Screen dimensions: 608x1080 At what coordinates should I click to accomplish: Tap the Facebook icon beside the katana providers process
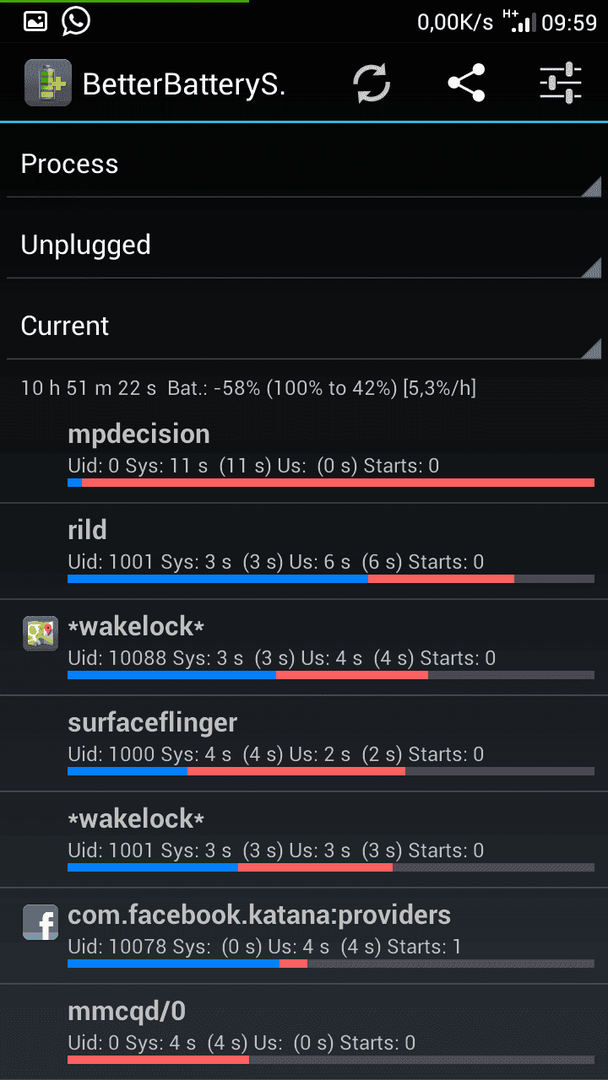40,923
